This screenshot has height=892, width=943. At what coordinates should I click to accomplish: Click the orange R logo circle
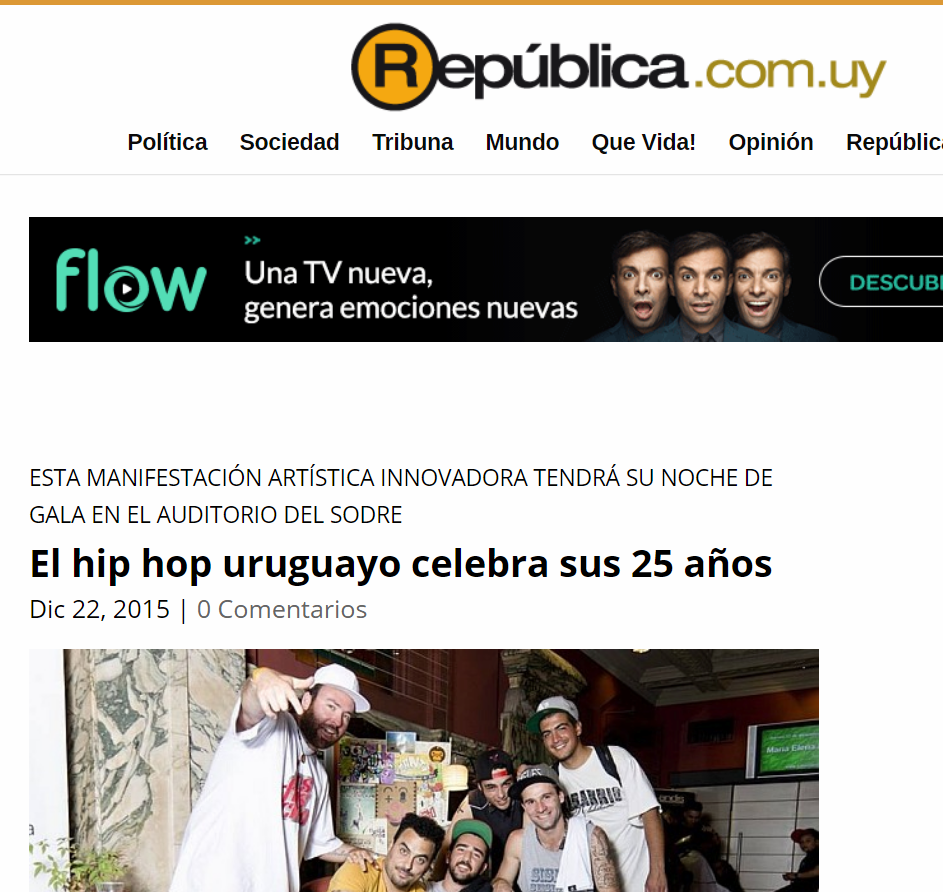pos(395,67)
